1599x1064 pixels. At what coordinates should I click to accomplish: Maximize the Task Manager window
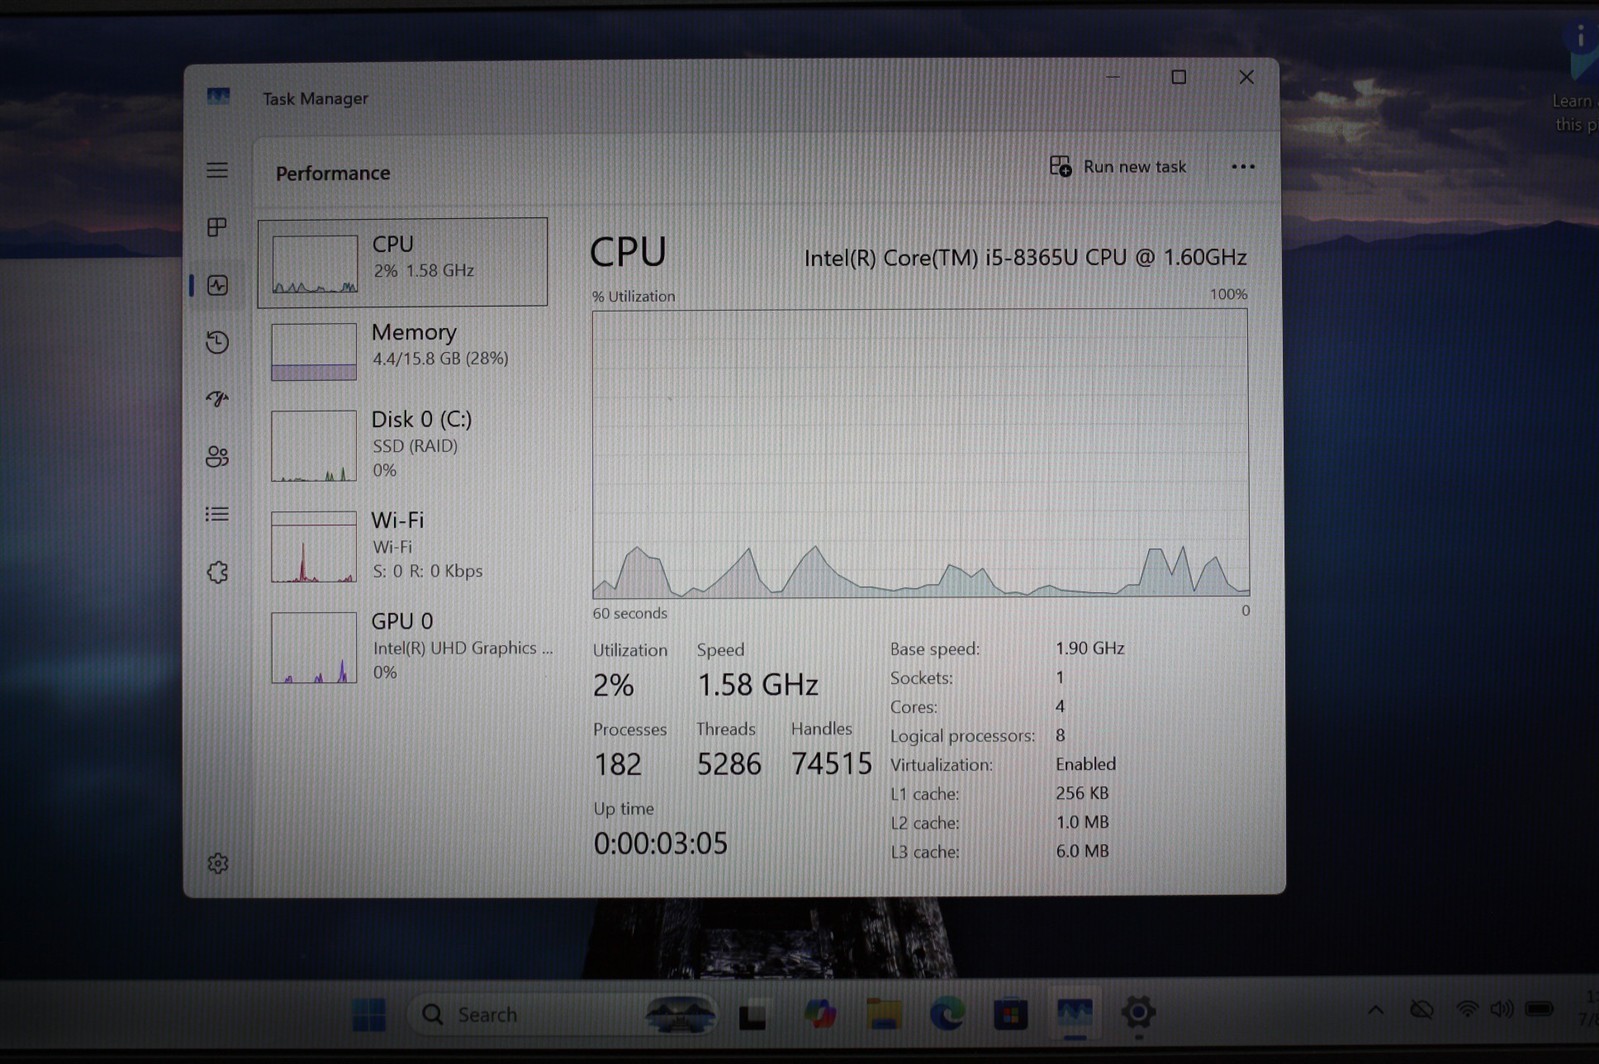point(1178,77)
